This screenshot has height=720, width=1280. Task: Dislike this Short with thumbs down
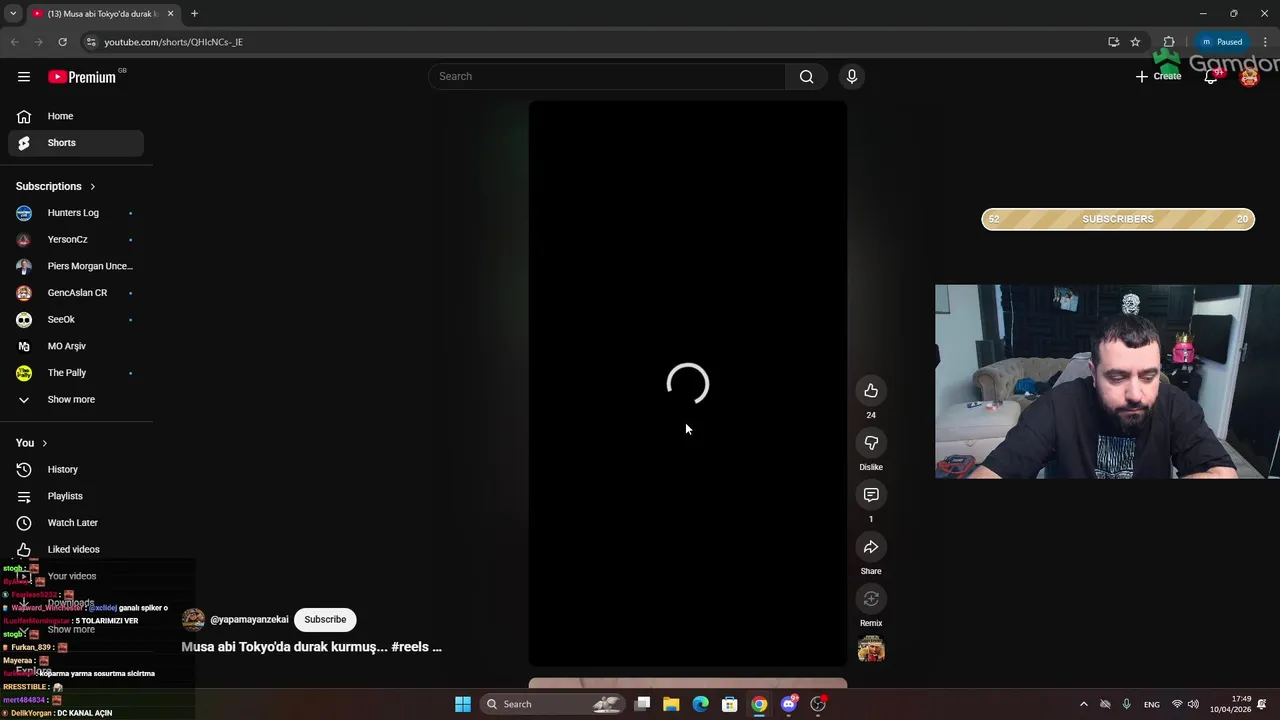pos(871,443)
